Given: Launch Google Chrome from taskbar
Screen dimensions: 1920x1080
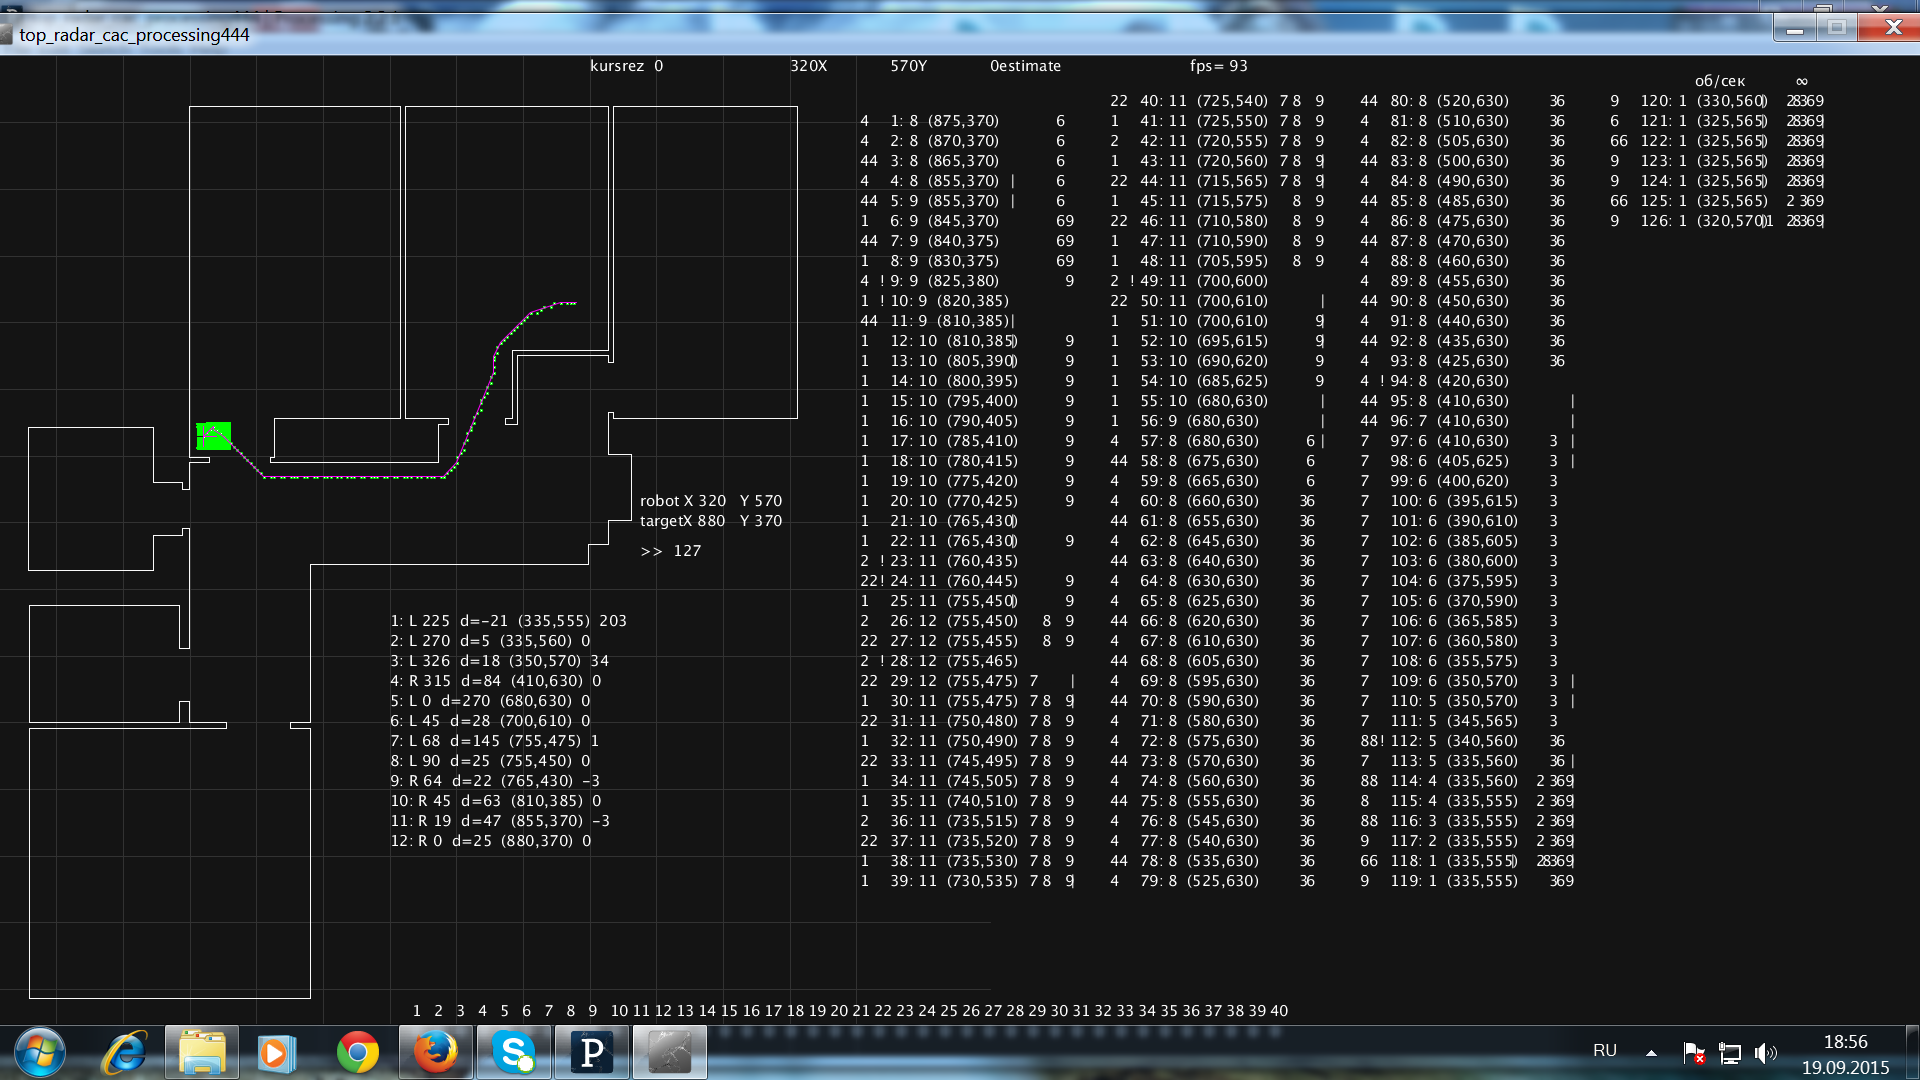Looking at the screenshot, I should point(357,1053).
